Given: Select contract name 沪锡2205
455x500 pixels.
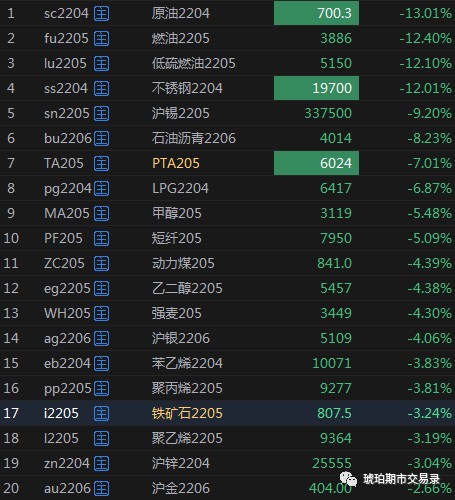Looking at the screenshot, I should click(x=181, y=113).
